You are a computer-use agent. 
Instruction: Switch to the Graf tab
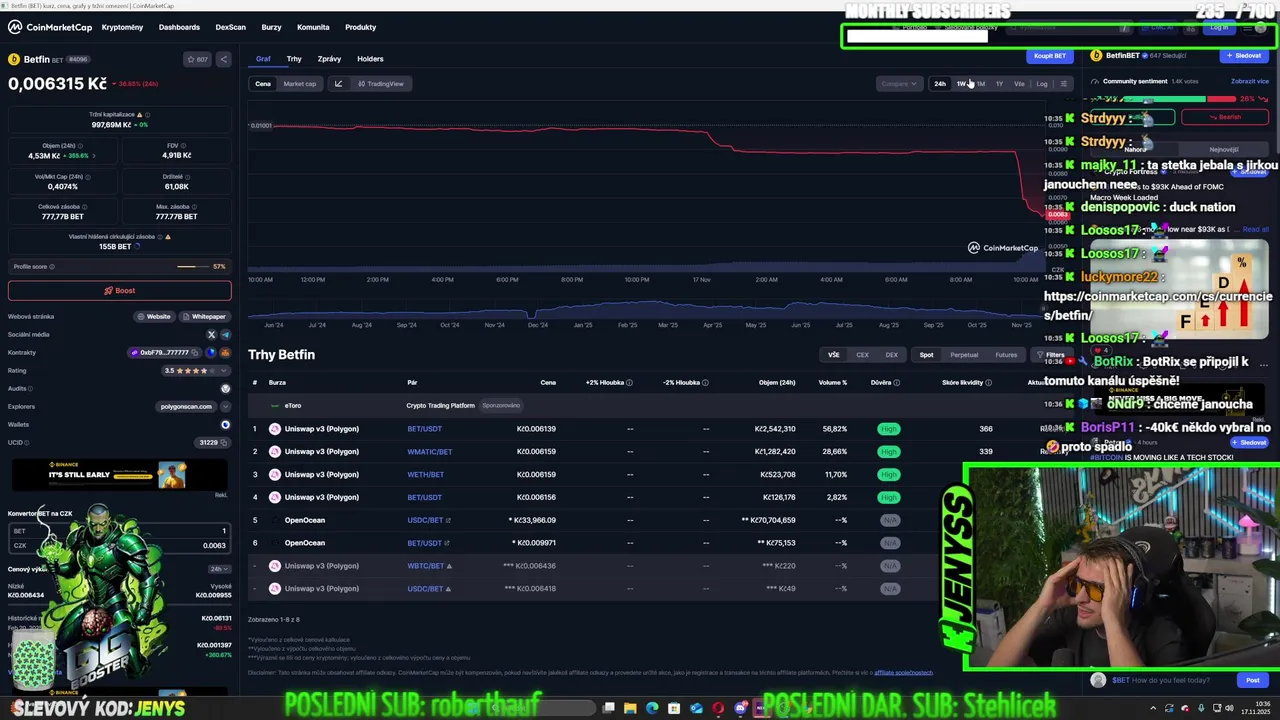point(263,59)
